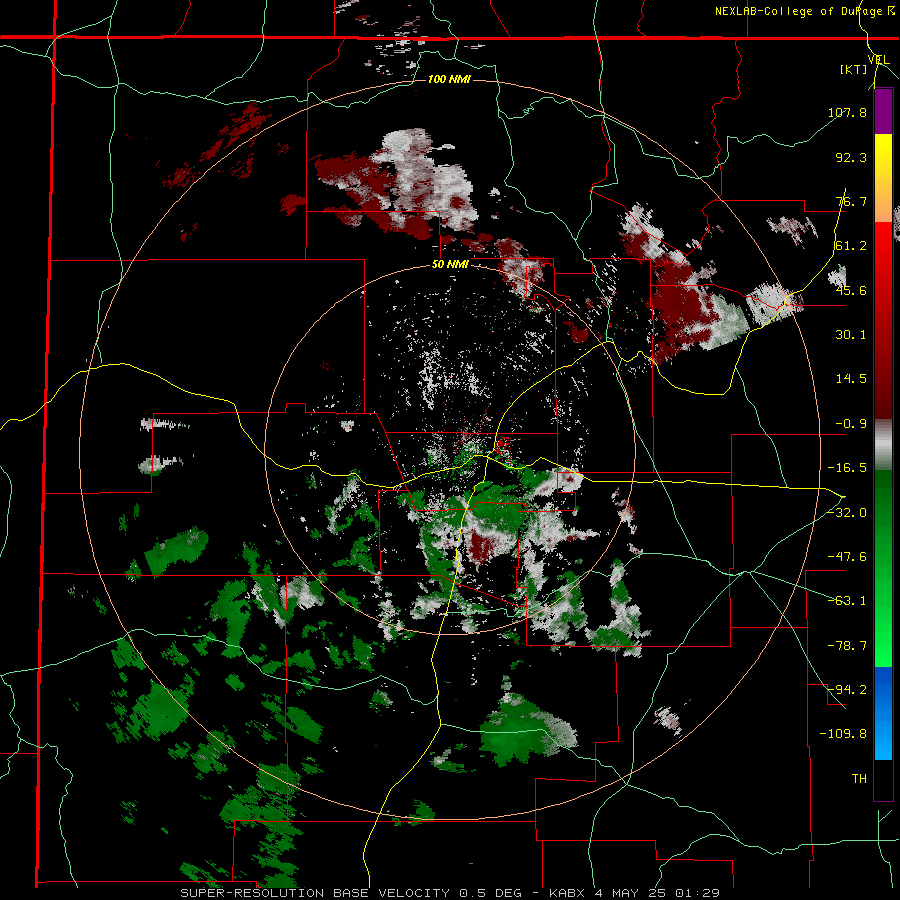Click the TH legend label
900x900 pixels.
(859, 778)
